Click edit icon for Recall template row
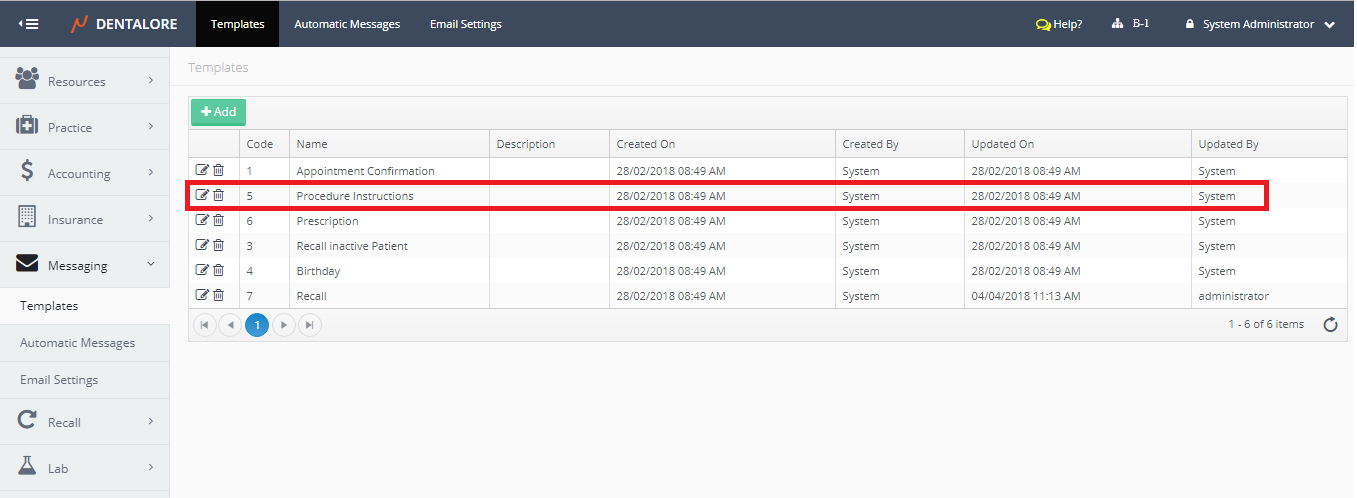 pyautogui.click(x=202, y=295)
